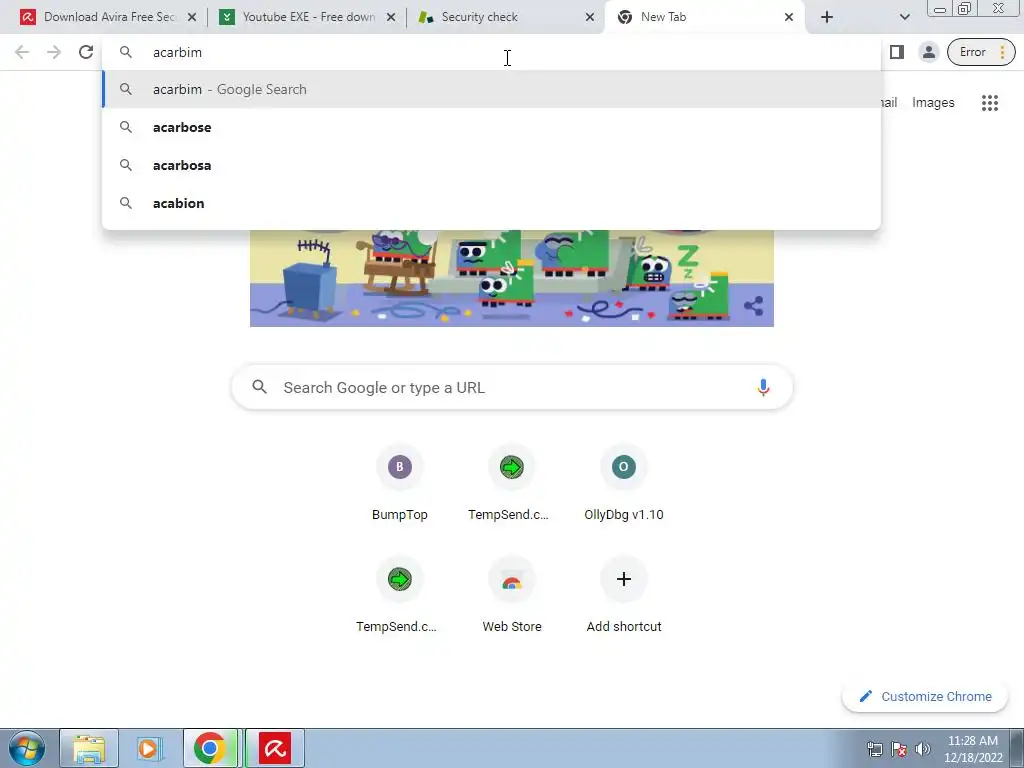
Task: Share the Google Doodle
Action: [x=753, y=306]
